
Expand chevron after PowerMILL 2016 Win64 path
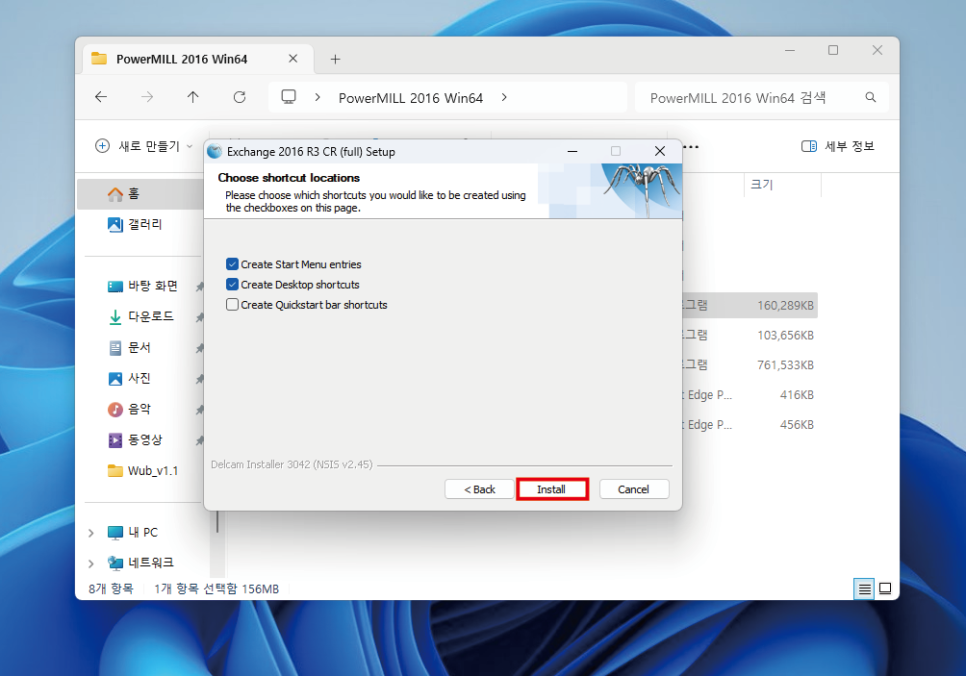point(504,97)
